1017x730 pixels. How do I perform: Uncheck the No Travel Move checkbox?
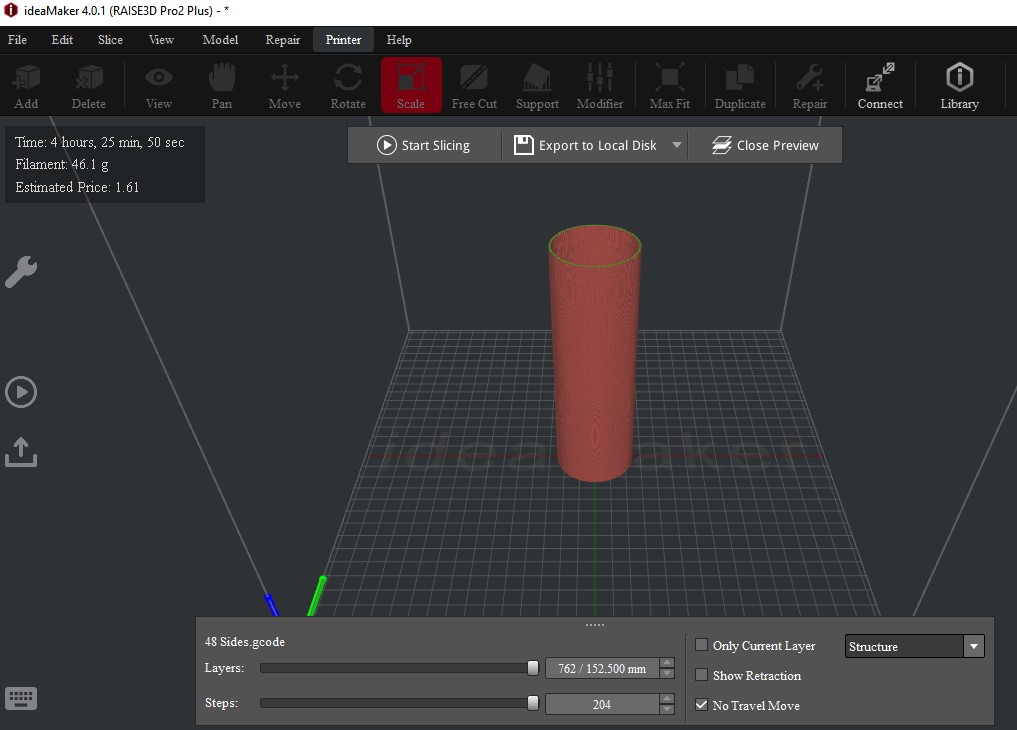702,706
